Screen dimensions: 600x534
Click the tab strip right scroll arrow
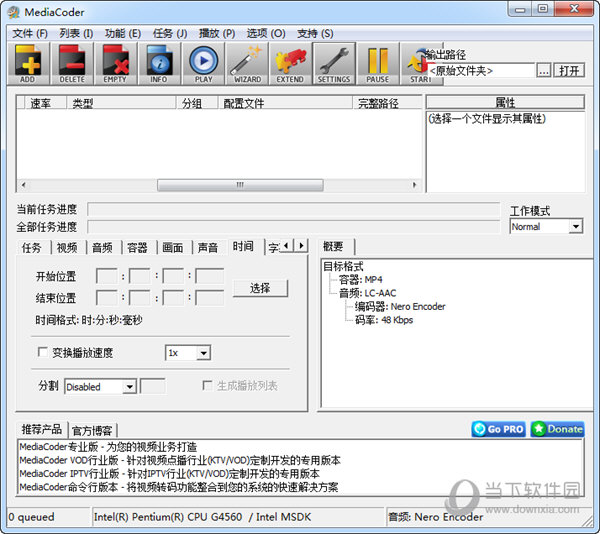(x=301, y=246)
